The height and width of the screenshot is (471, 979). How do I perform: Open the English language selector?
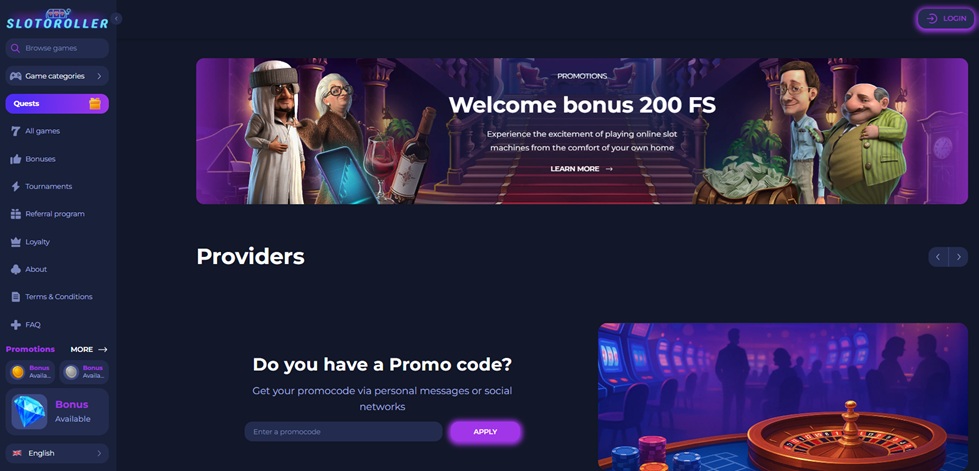point(57,453)
